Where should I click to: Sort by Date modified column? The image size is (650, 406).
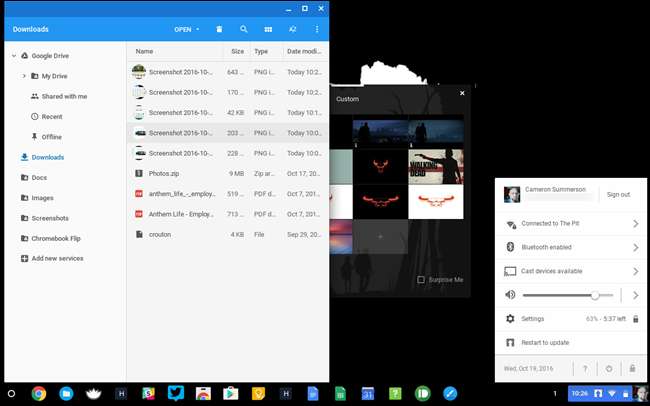pos(304,51)
